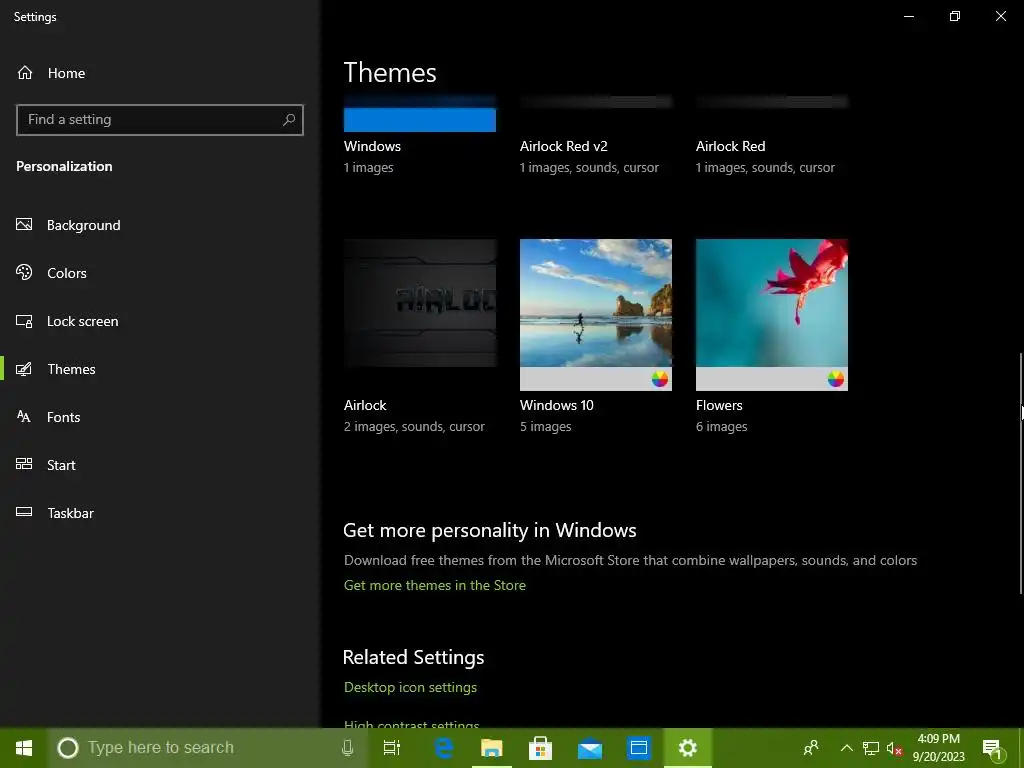Click the Start tiles icon in sidebar
This screenshot has width=1024, height=768.
click(x=24, y=464)
